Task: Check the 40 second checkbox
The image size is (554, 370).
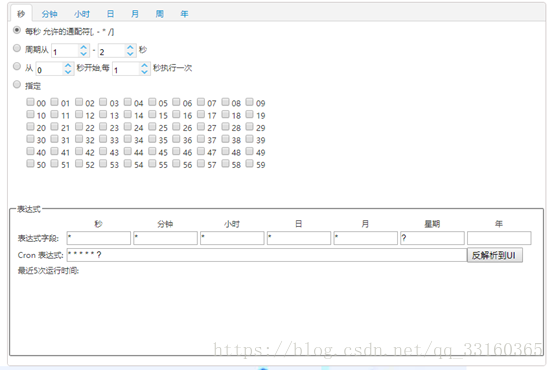Action: tap(30, 151)
